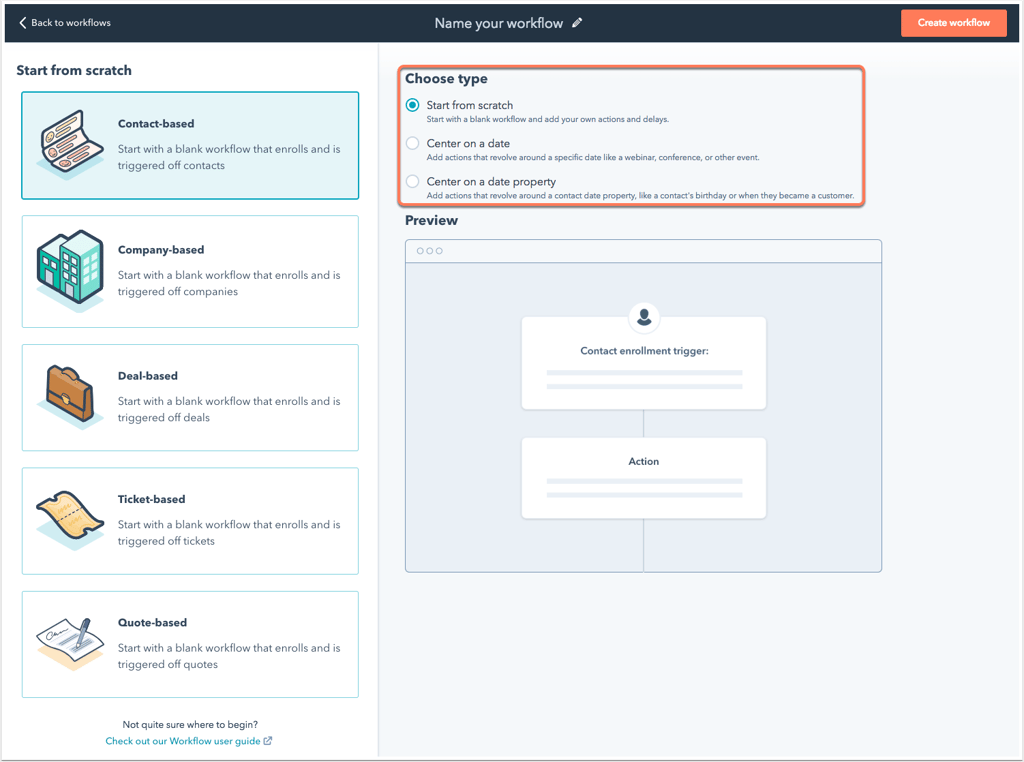Click the Deal-based briefcase illustration
The width and height of the screenshot is (1024, 762).
(71, 396)
